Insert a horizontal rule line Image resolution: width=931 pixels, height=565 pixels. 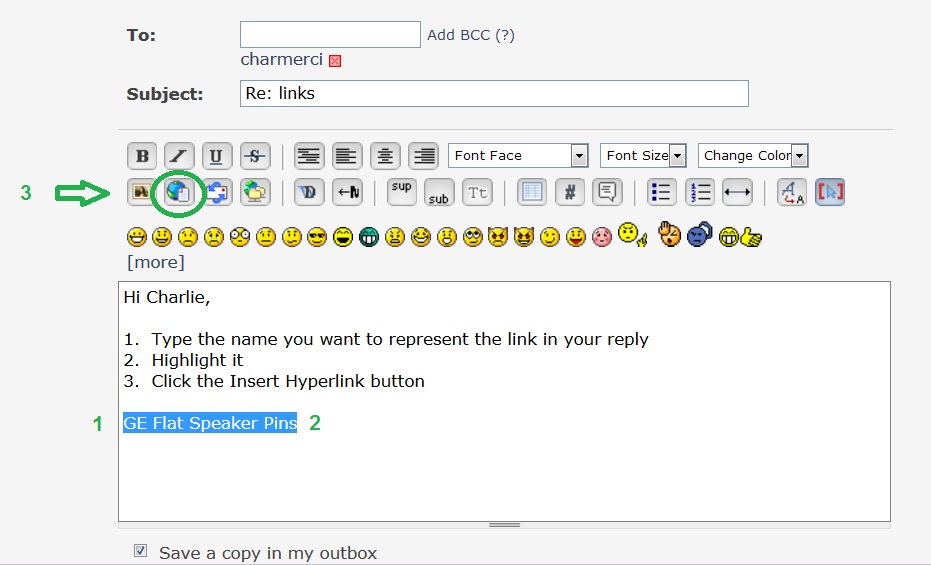[737, 192]
